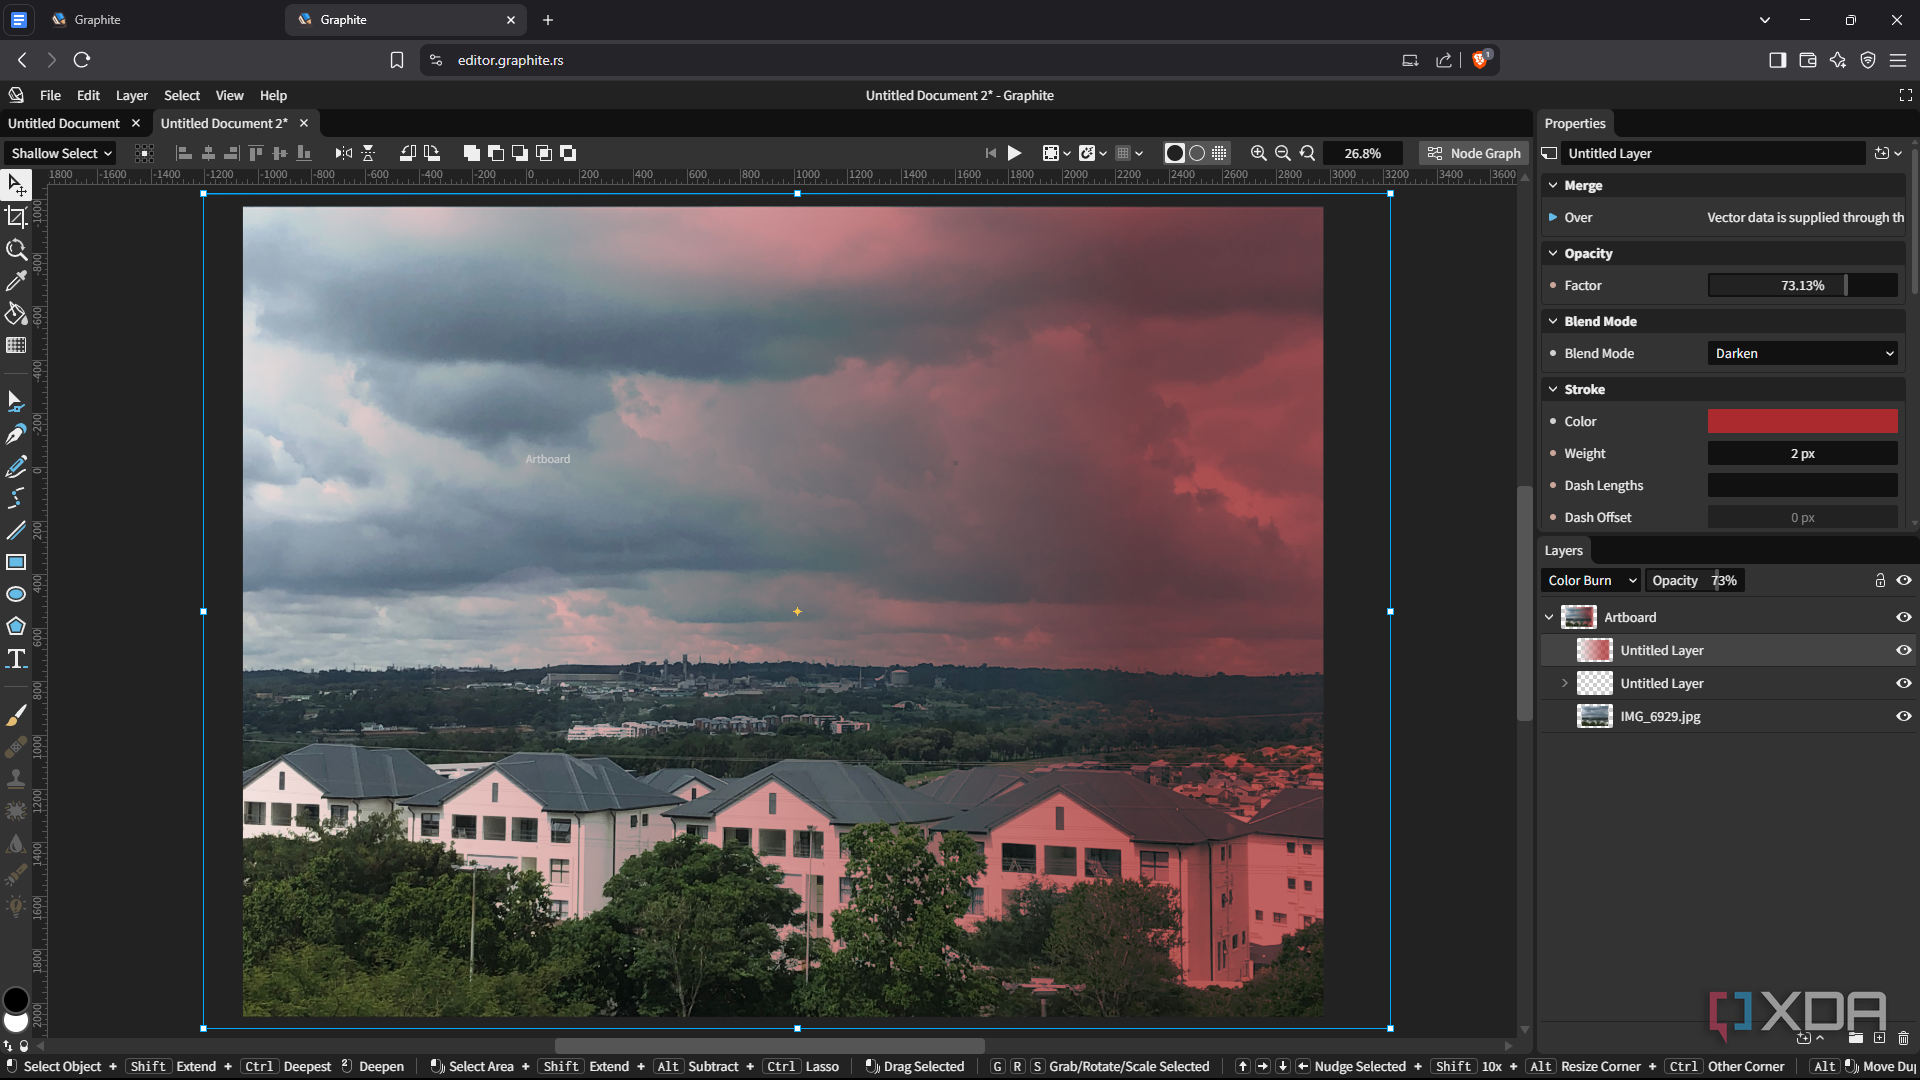
Task: Collapse the Merge section
Action: [x=1553, y=185]
